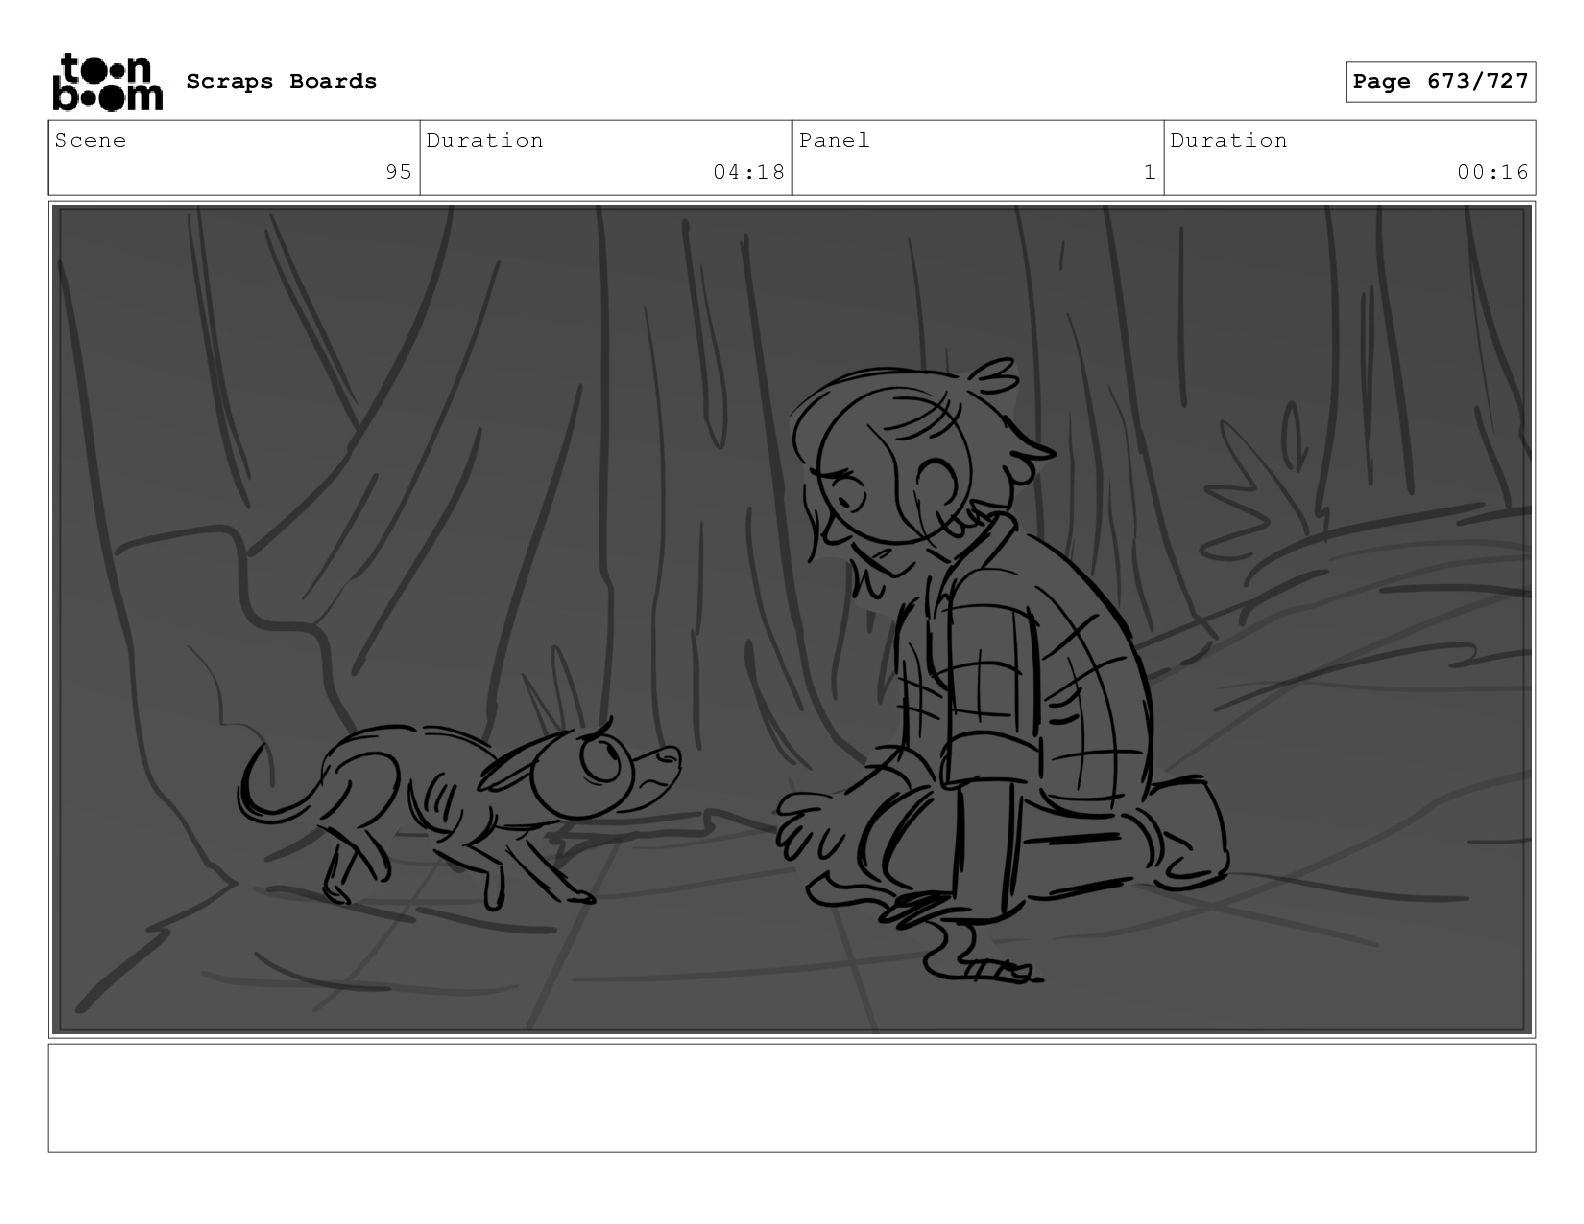1584x1224 pixels.
Task: Select the panel duration value '00:16'
Action: [1493, 172]
